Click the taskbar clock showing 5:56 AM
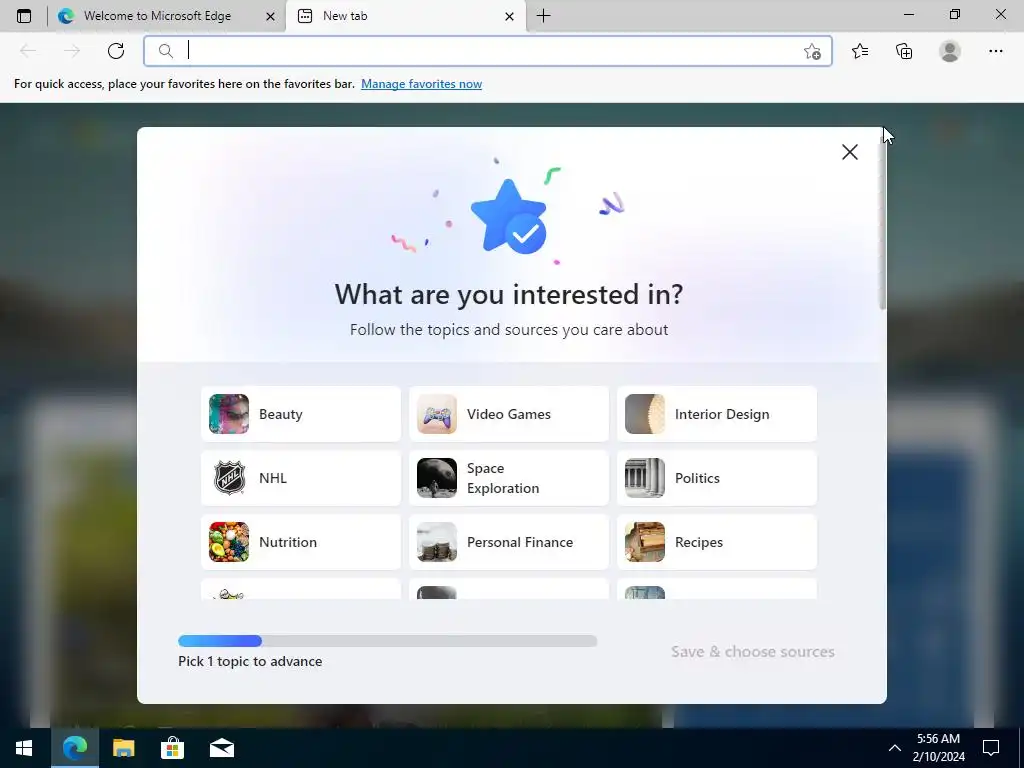The height and width of the screenshot is (768, 1024). coord(938,748)
